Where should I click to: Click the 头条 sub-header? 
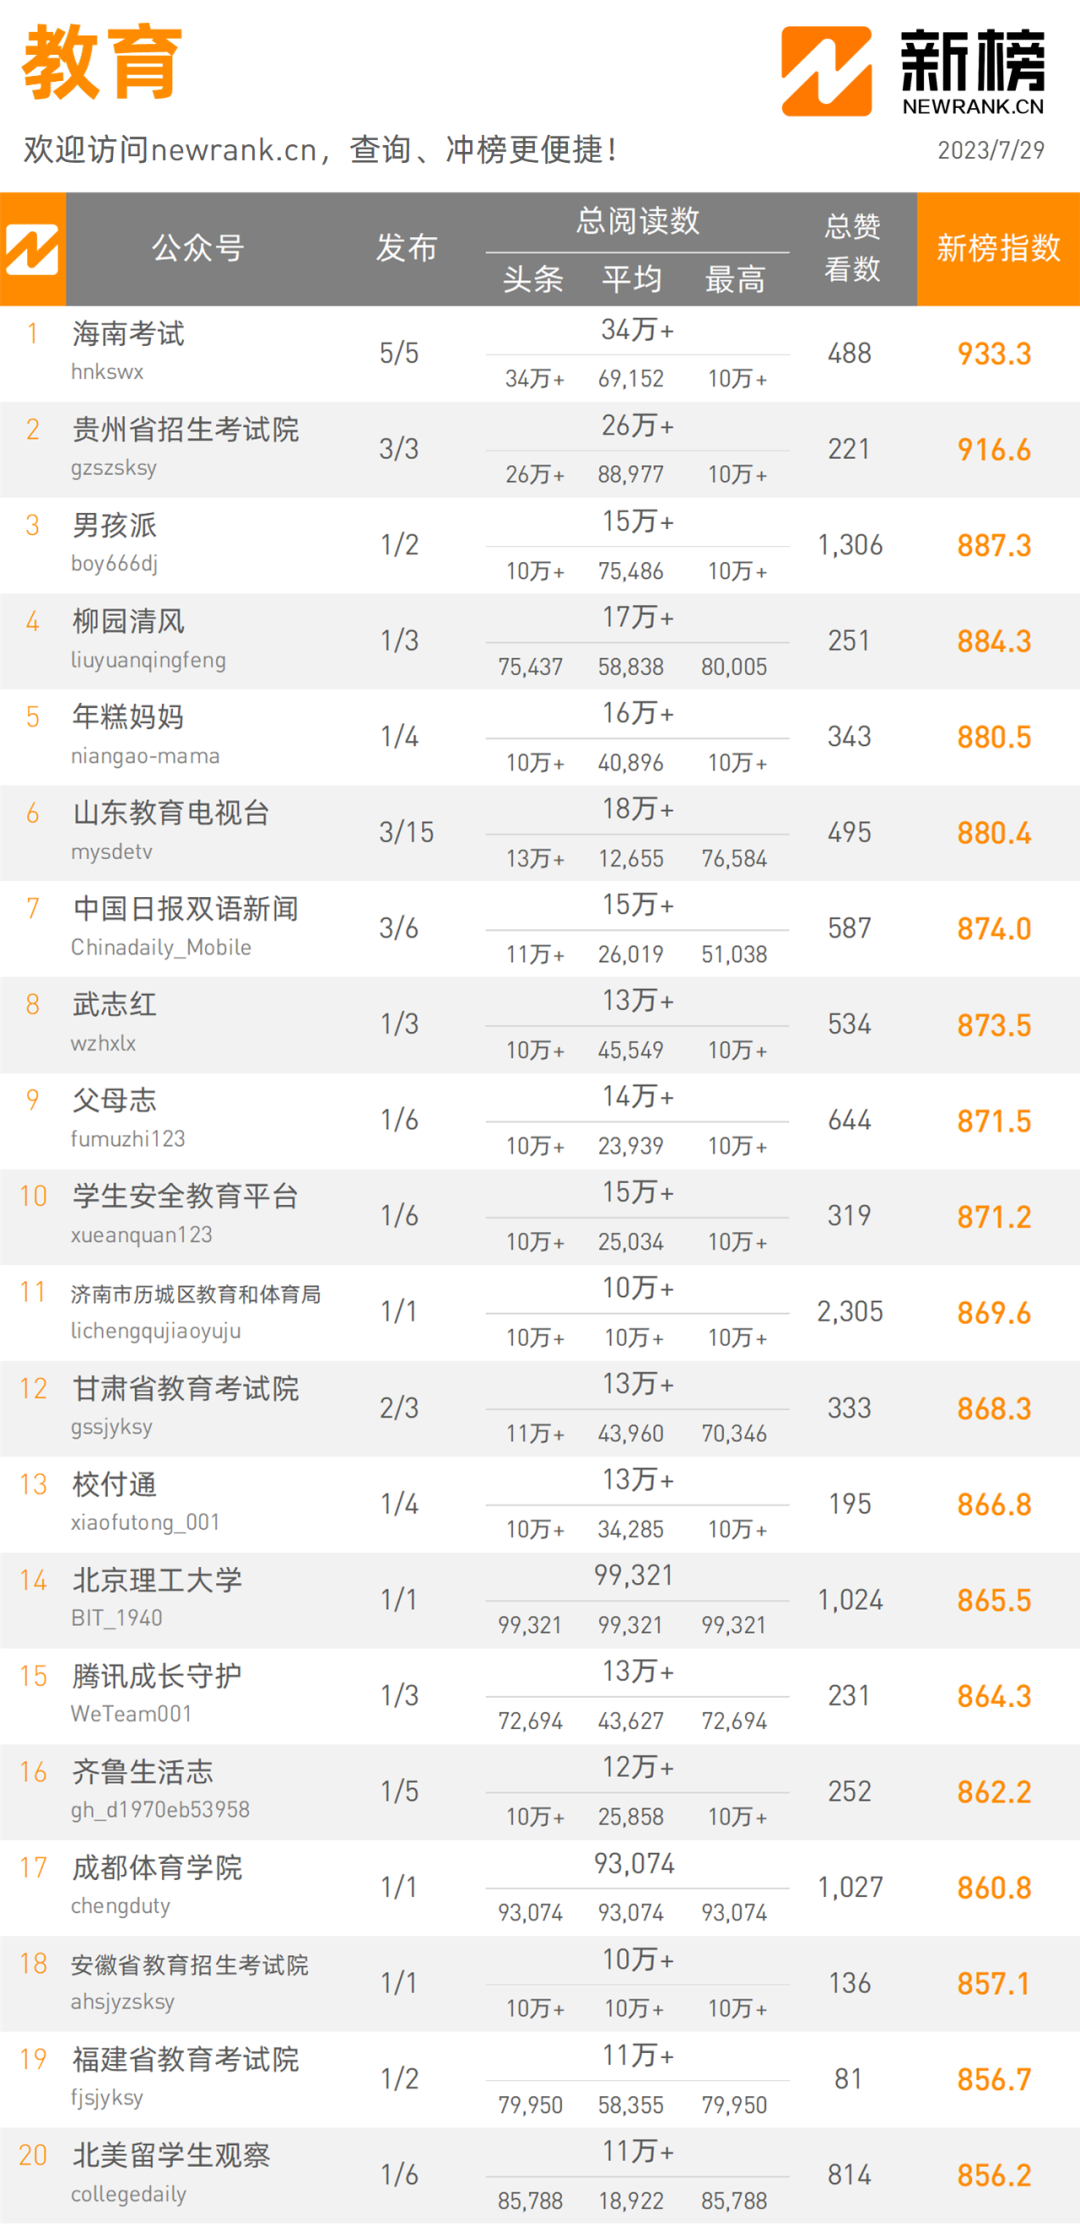(x=533, y=279)
